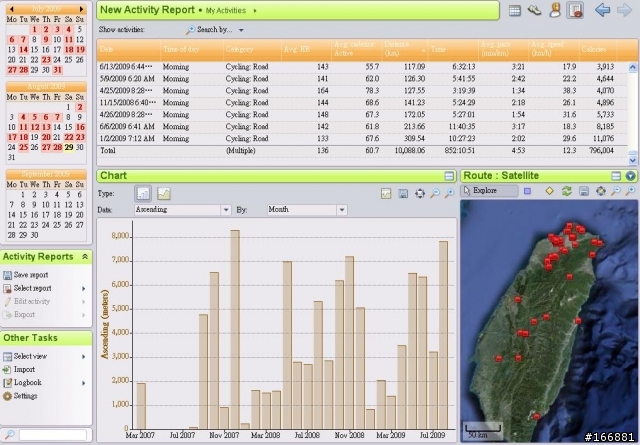Sort by the Date column header

click(129, 49)
